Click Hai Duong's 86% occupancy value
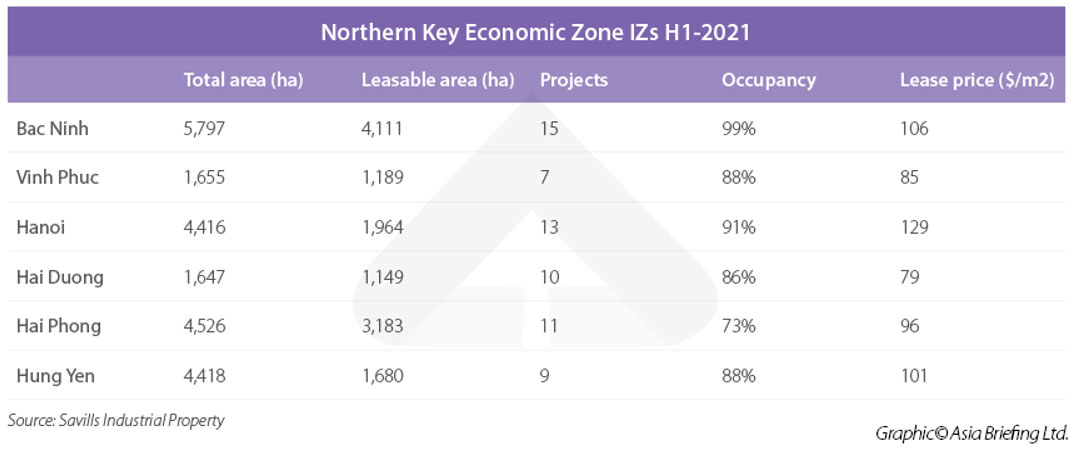The image size is (1071, 455). (738, 277)
